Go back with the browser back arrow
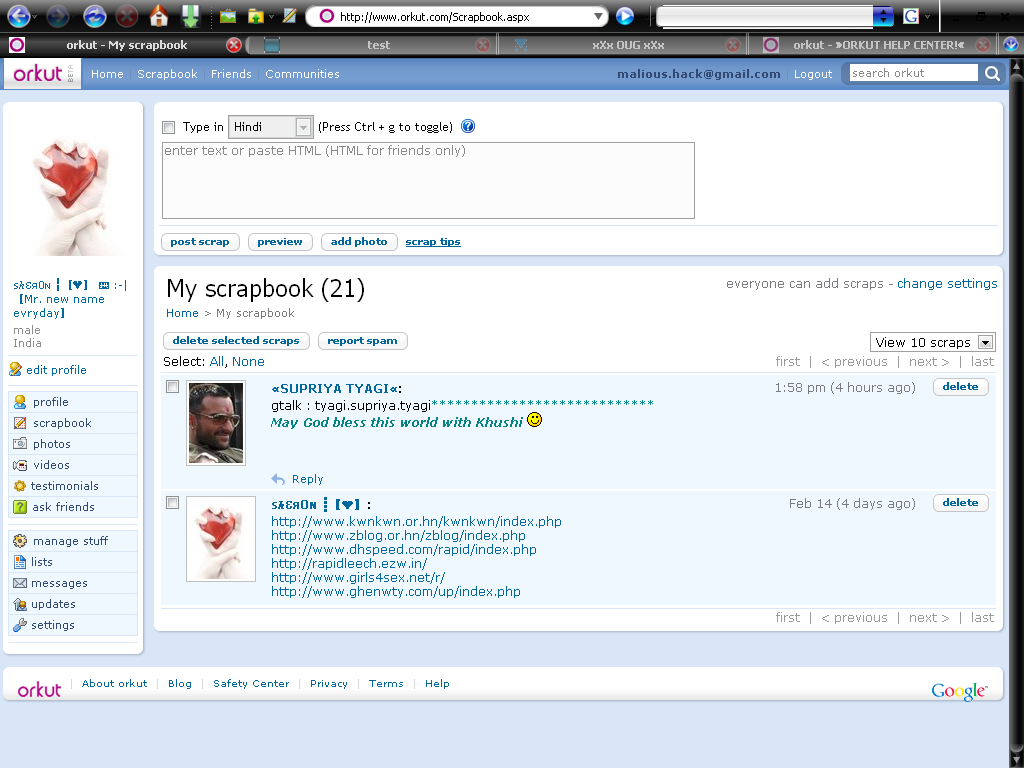Screen dimensions: 1024x768 point(18,16)
